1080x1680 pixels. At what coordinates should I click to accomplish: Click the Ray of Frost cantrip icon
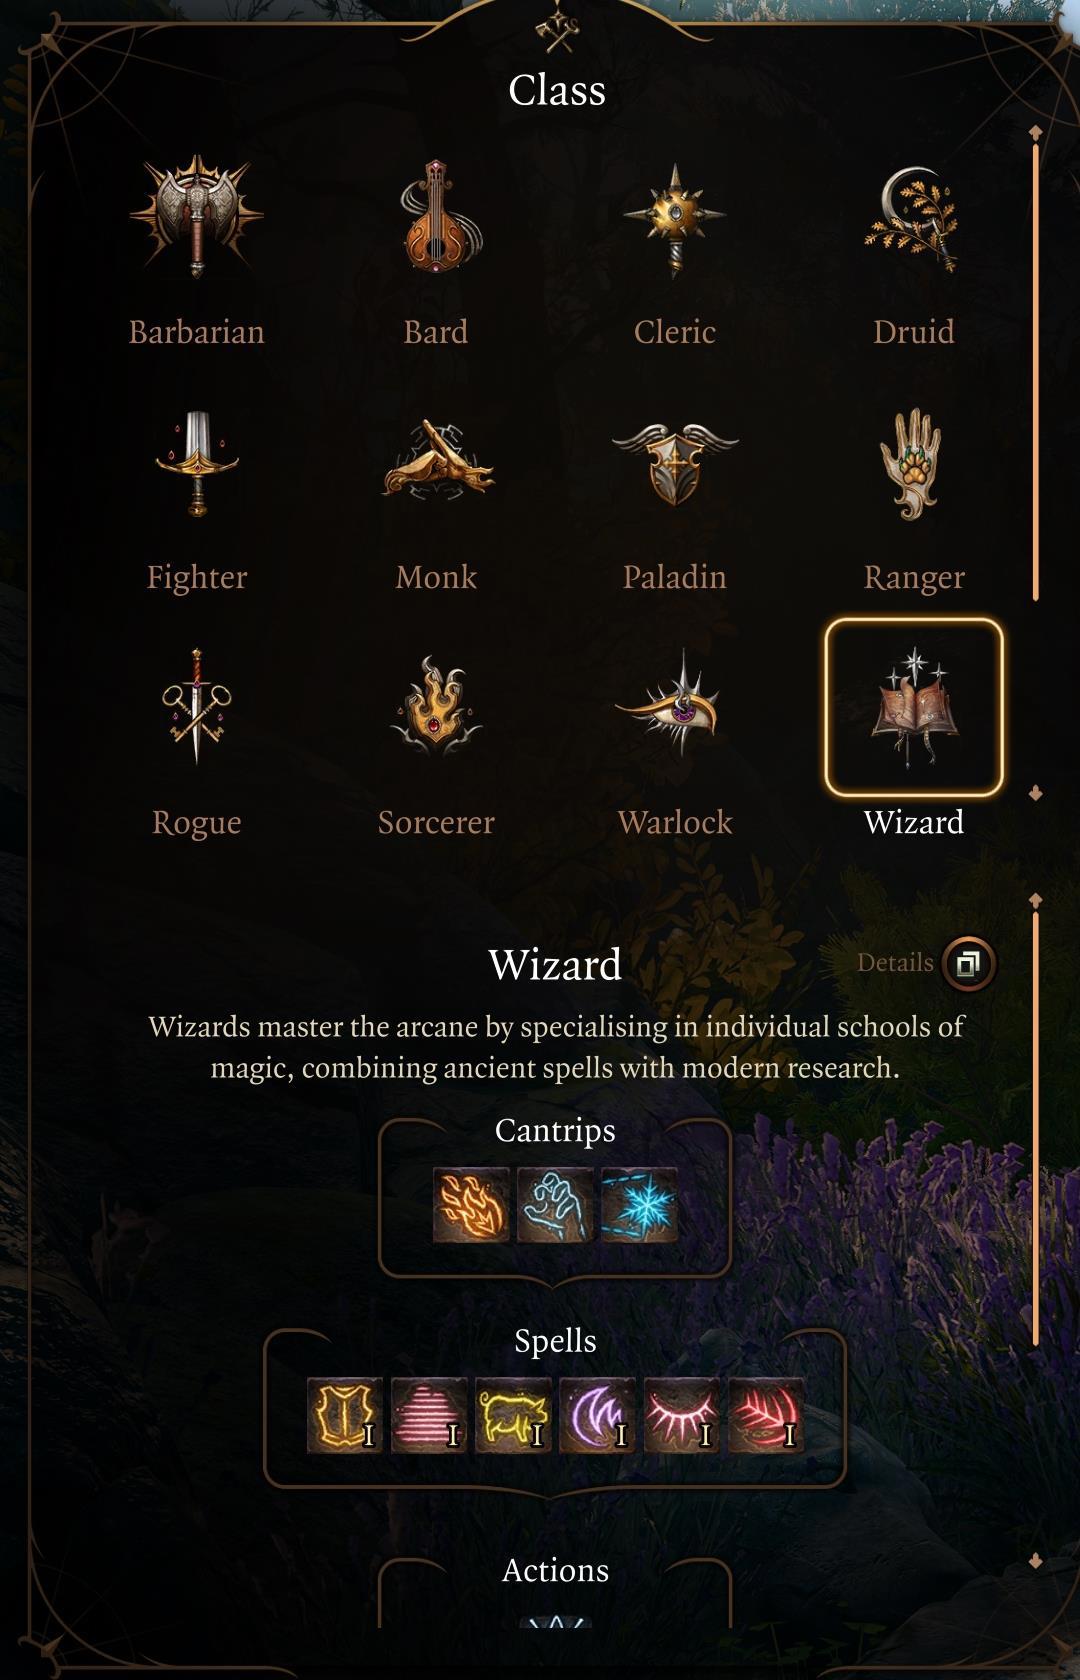(x=639, y=1205)
